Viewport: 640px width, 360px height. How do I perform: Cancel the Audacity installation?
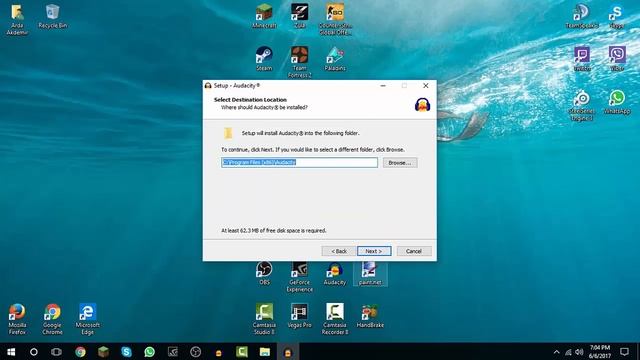point(414,251)
